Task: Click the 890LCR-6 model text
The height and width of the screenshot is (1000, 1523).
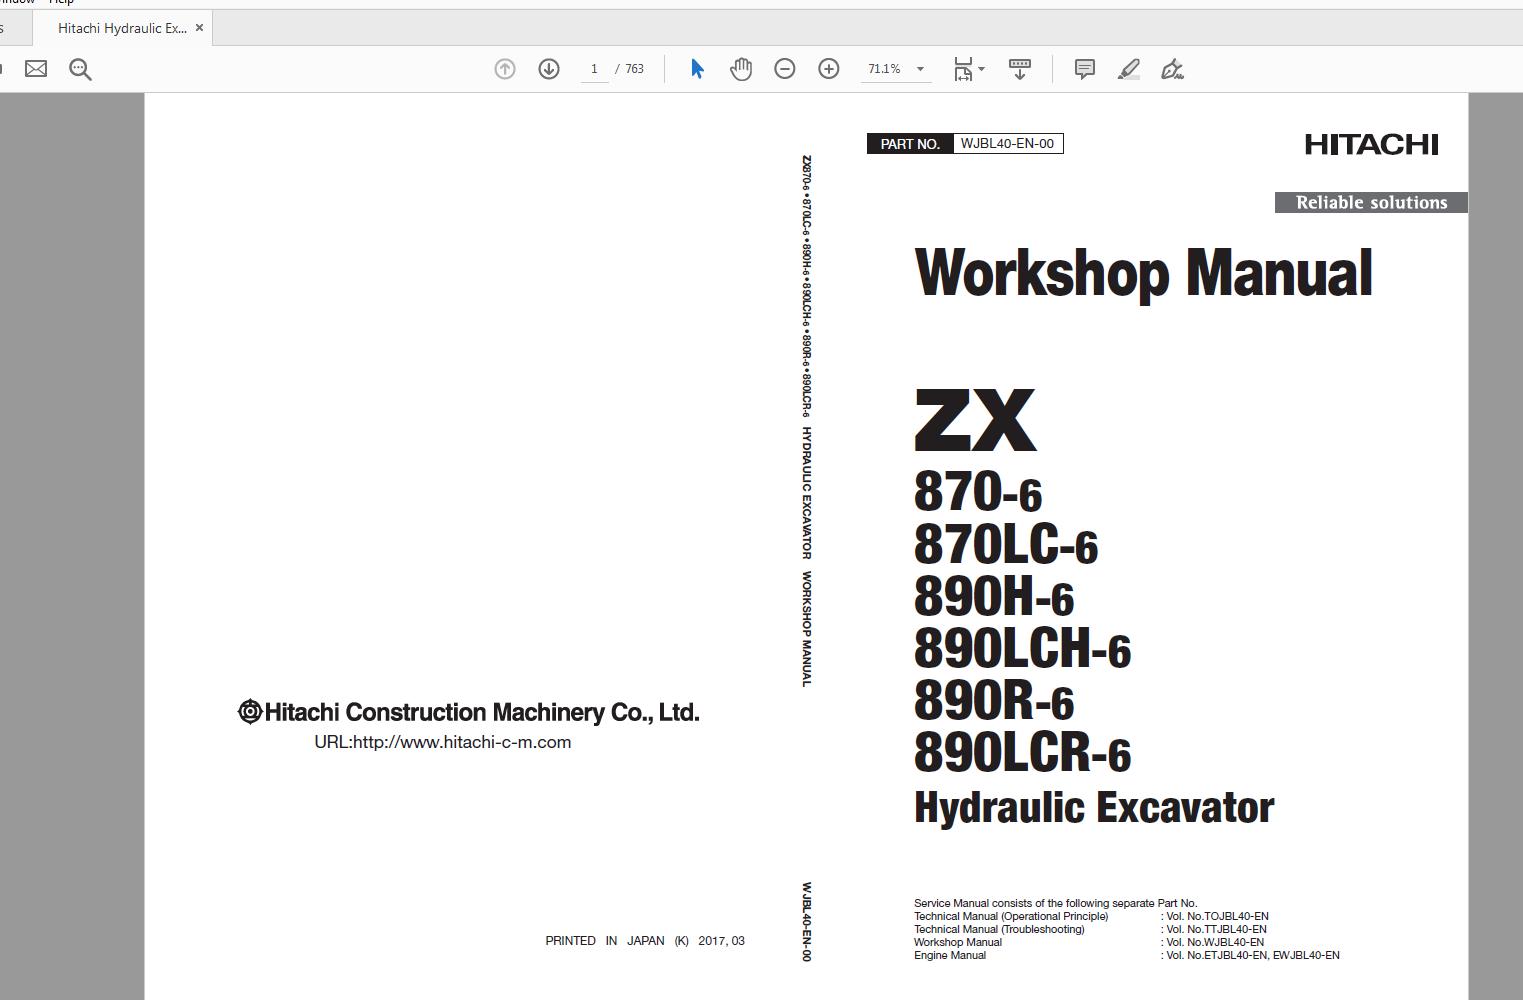Action: [1022, 753]
